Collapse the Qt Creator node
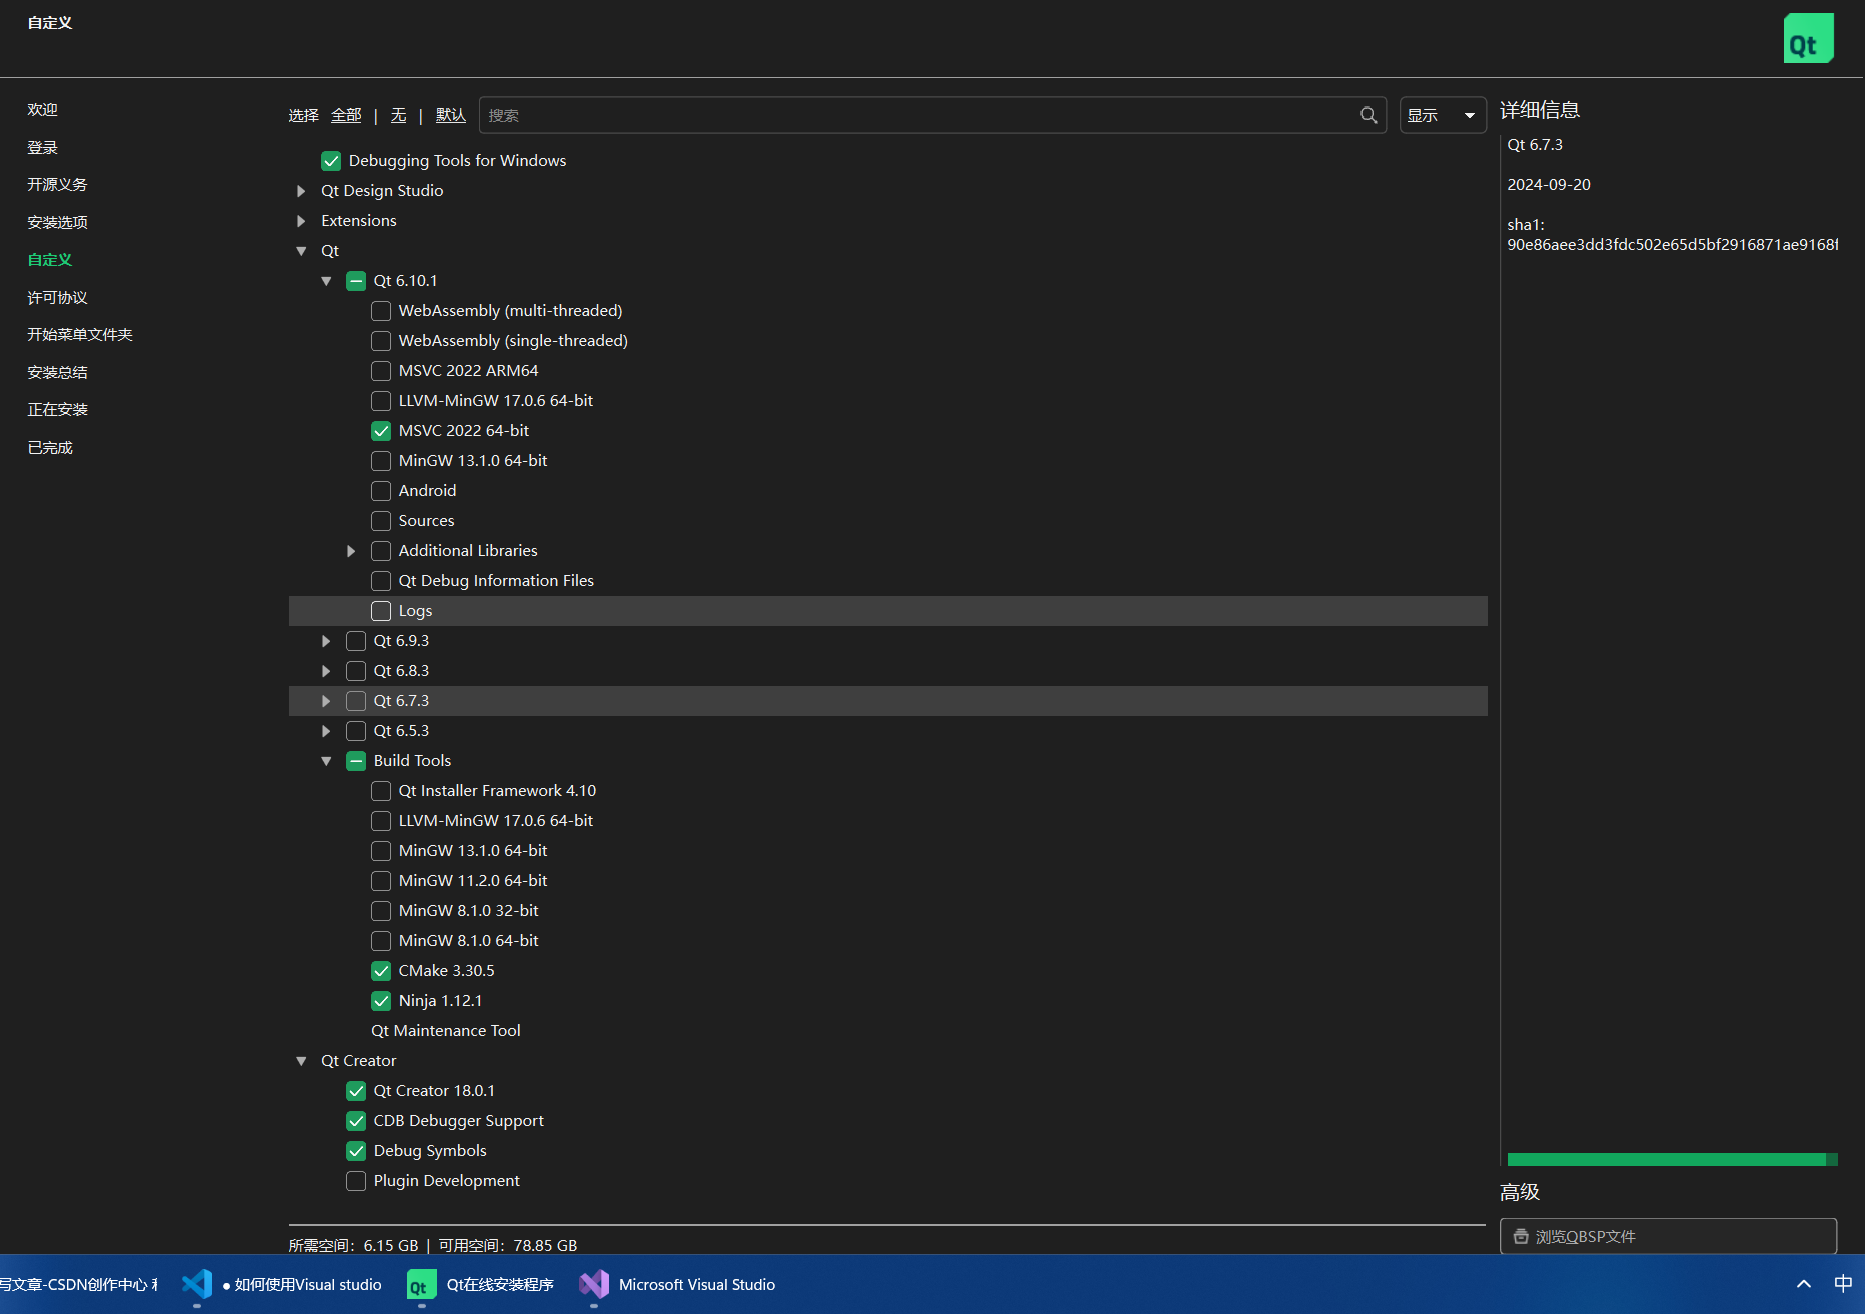 point(301,1061)
